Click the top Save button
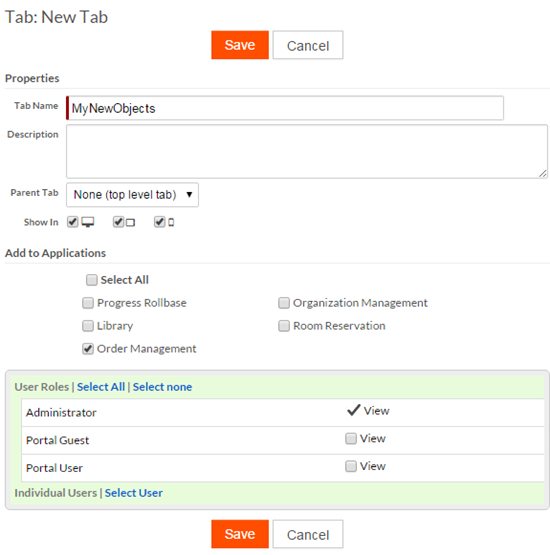This screenshot has height=555, width=550. (x=240, y=45)
